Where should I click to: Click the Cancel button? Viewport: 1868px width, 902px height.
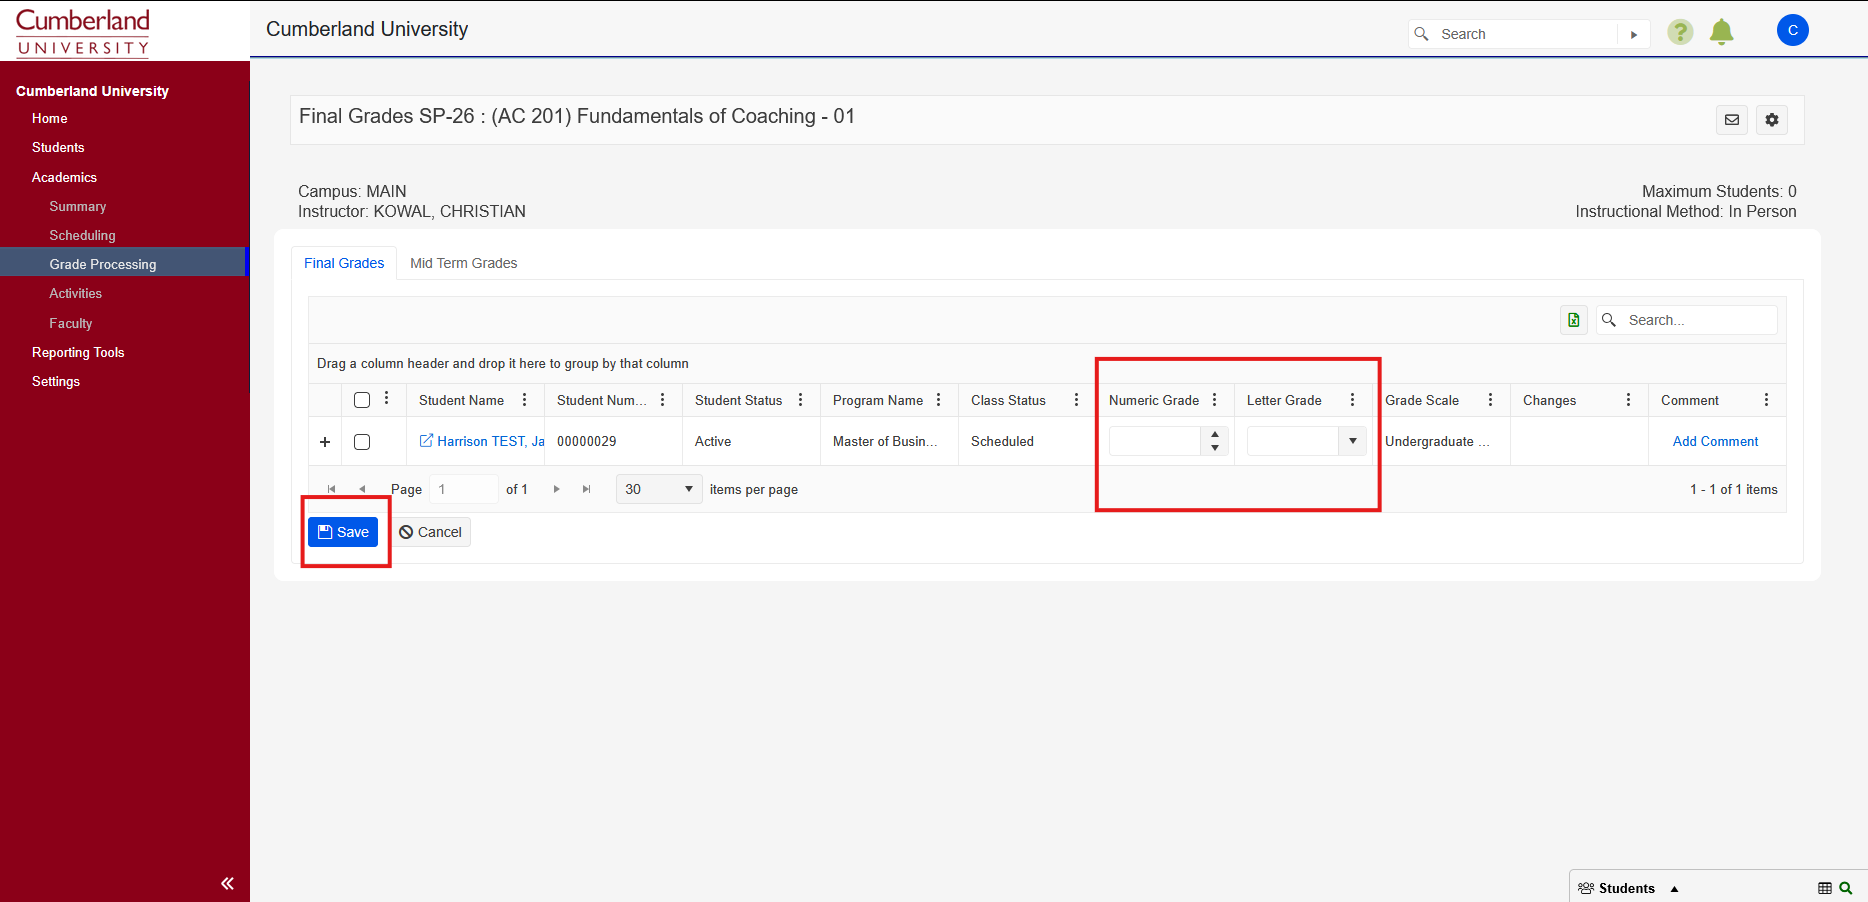(x=430, y=532)
